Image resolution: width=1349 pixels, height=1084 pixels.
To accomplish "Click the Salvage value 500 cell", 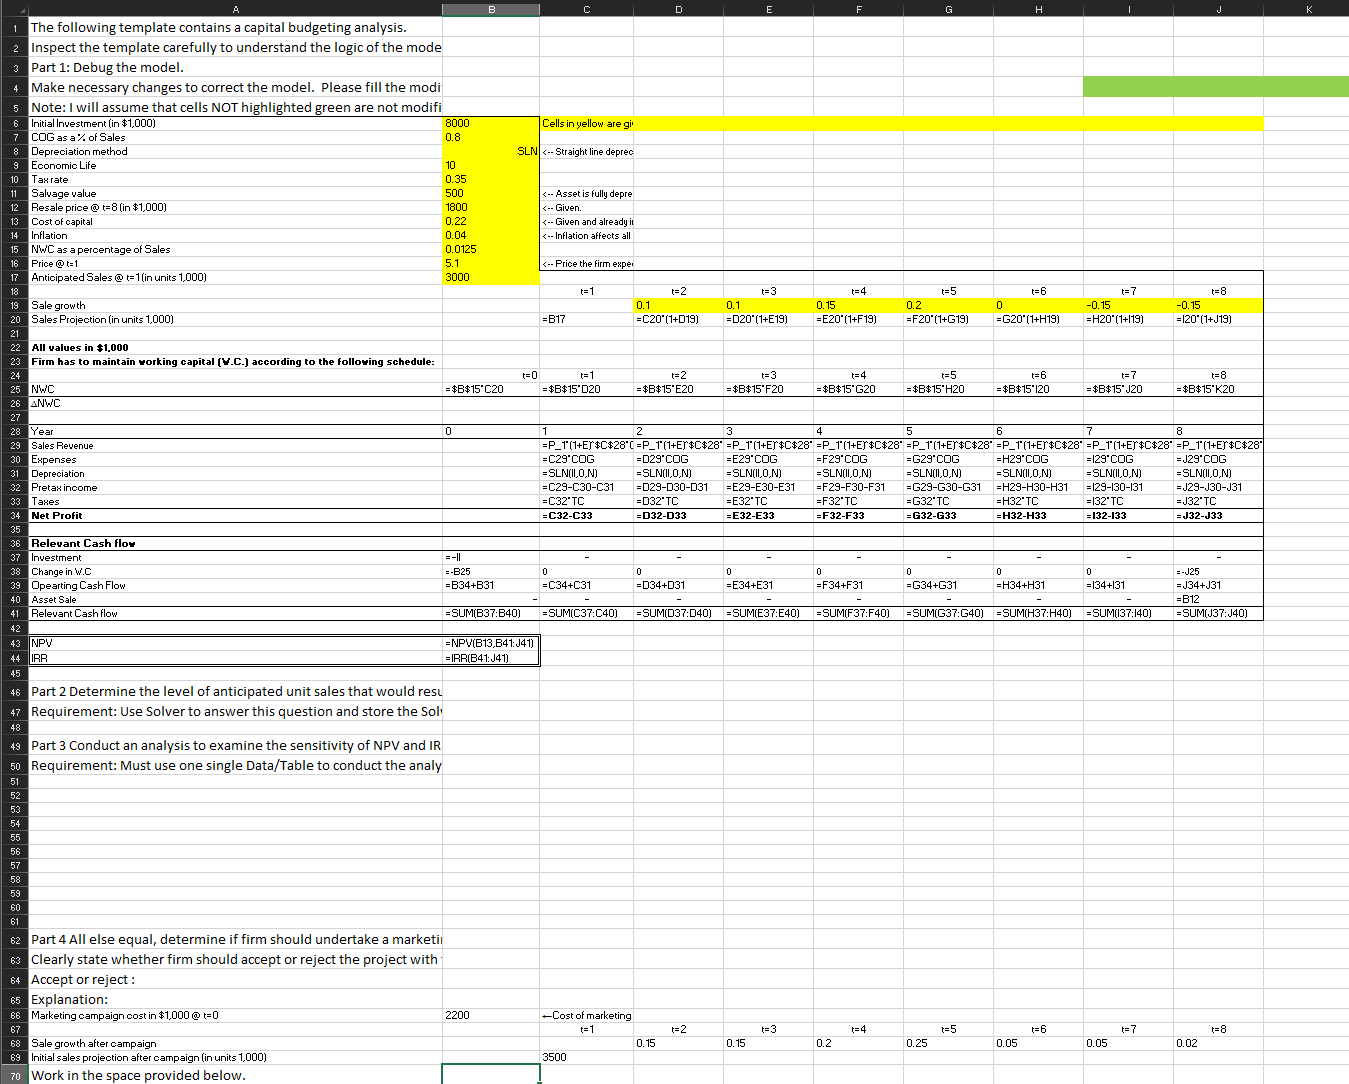I will [x=491, y=193].
